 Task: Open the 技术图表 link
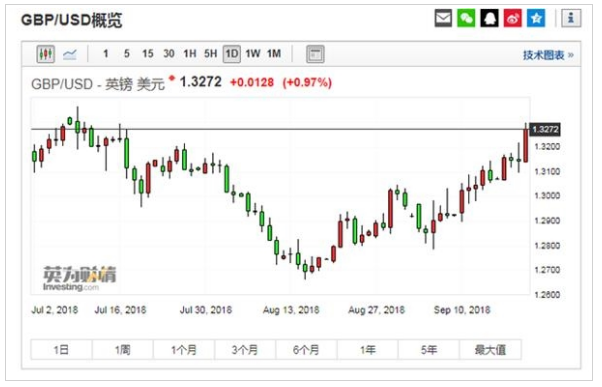pos(548,55)
